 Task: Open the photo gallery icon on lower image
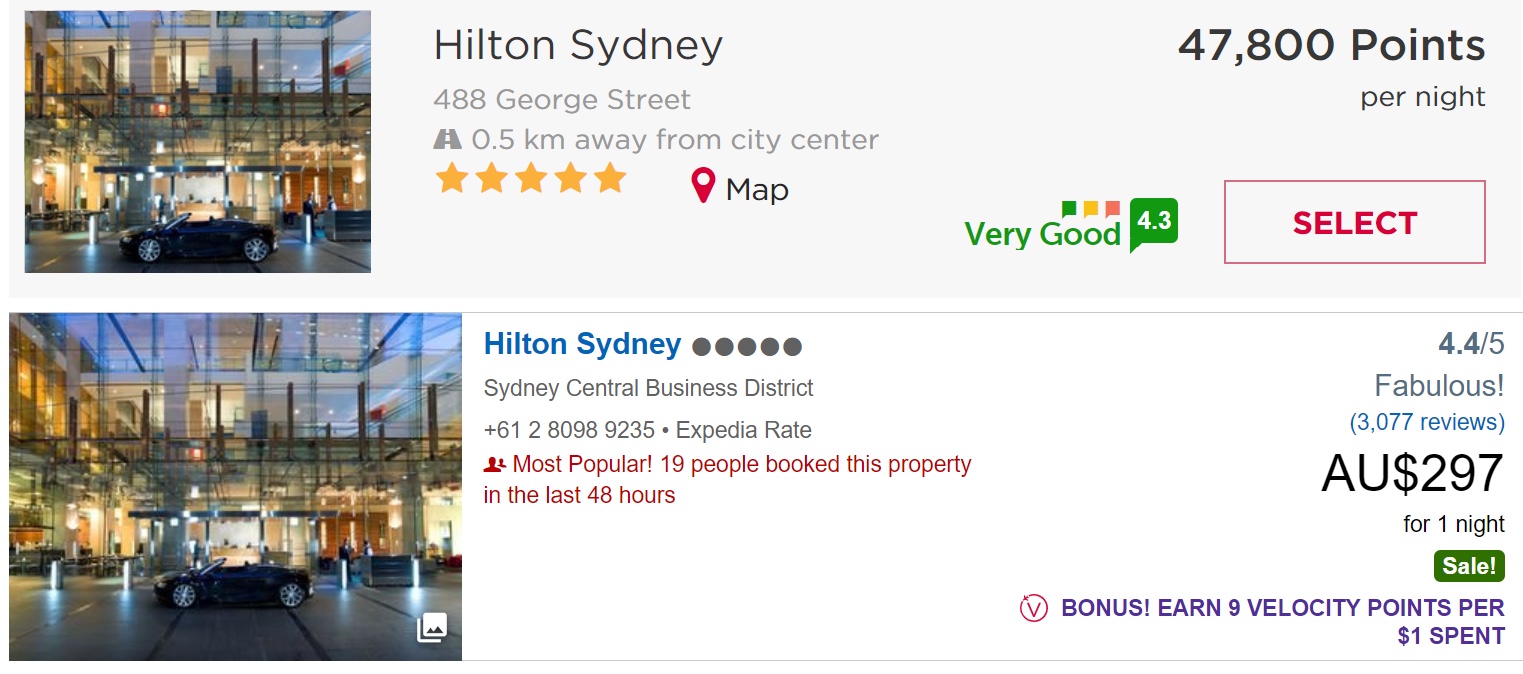click(432, 627)
